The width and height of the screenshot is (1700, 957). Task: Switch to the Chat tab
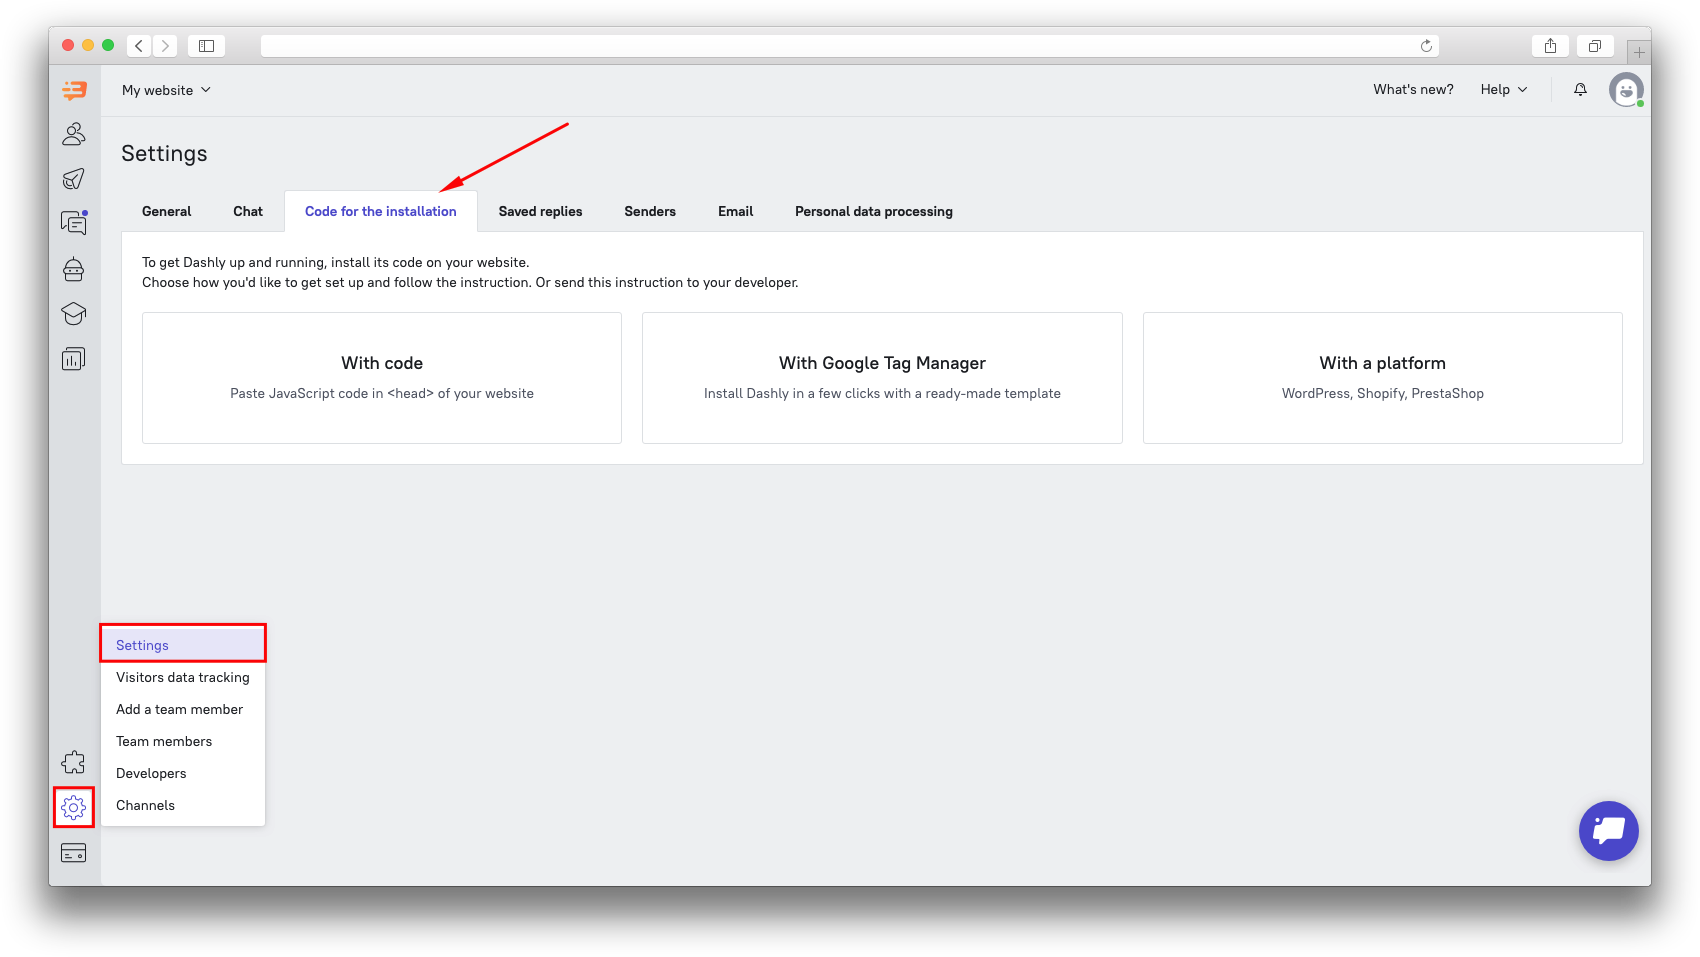point(248,212)
